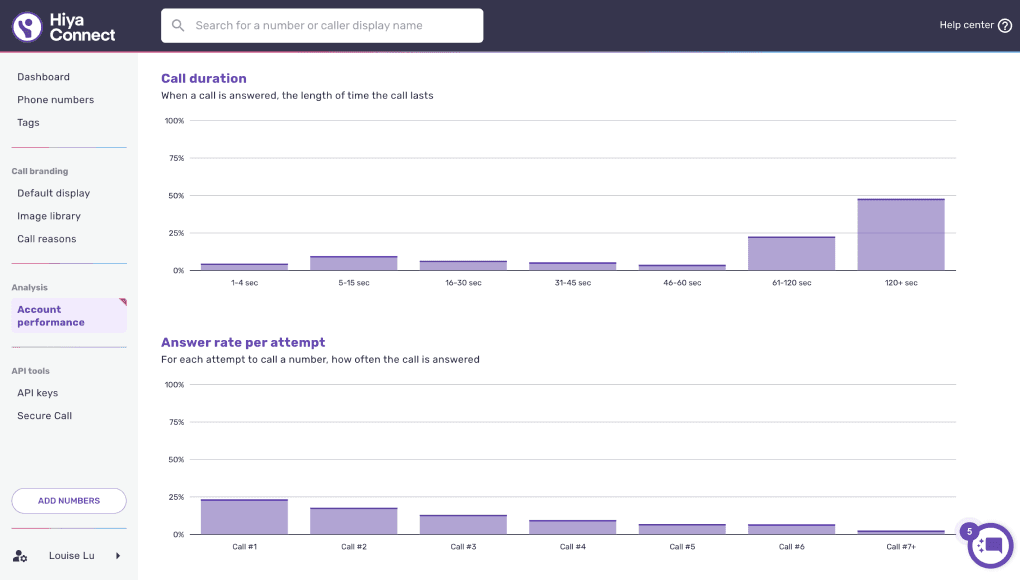Select Account performance in the sidebar
Image resolution: width=1020 pixels, height=580 pixels.
(69, 315)
